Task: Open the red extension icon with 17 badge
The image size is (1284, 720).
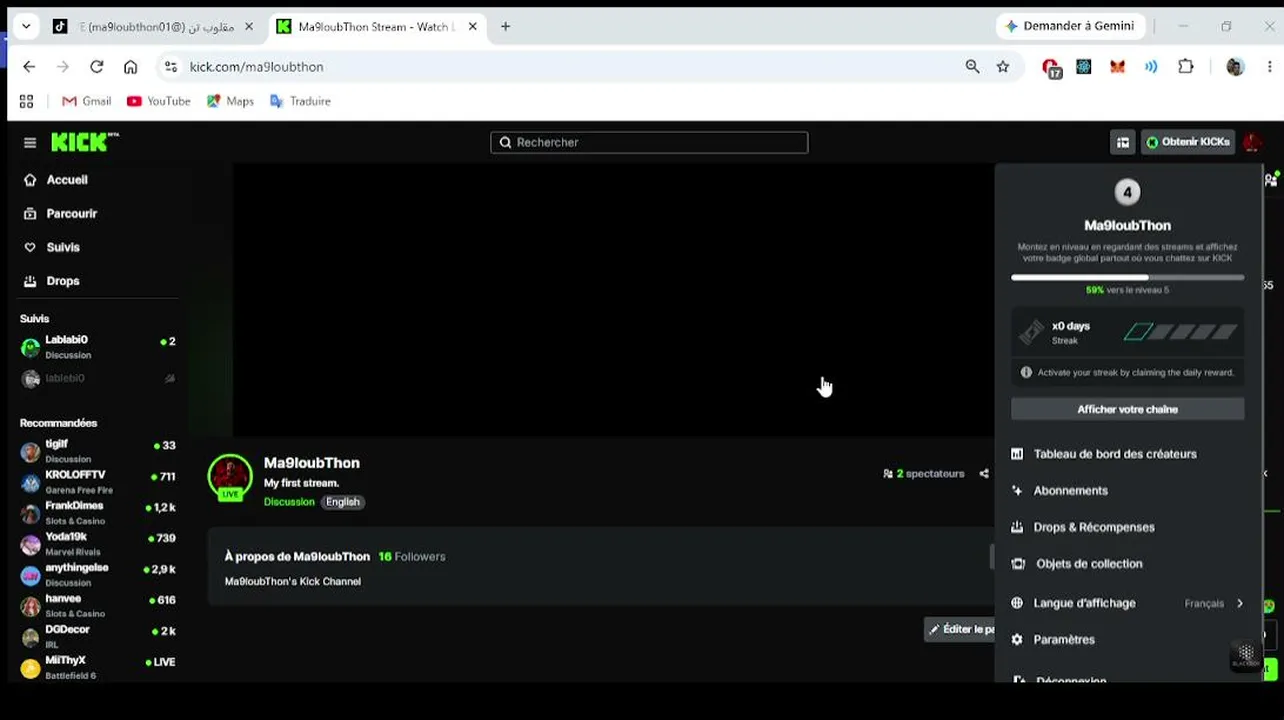Action: click(x=1051, y=68)
